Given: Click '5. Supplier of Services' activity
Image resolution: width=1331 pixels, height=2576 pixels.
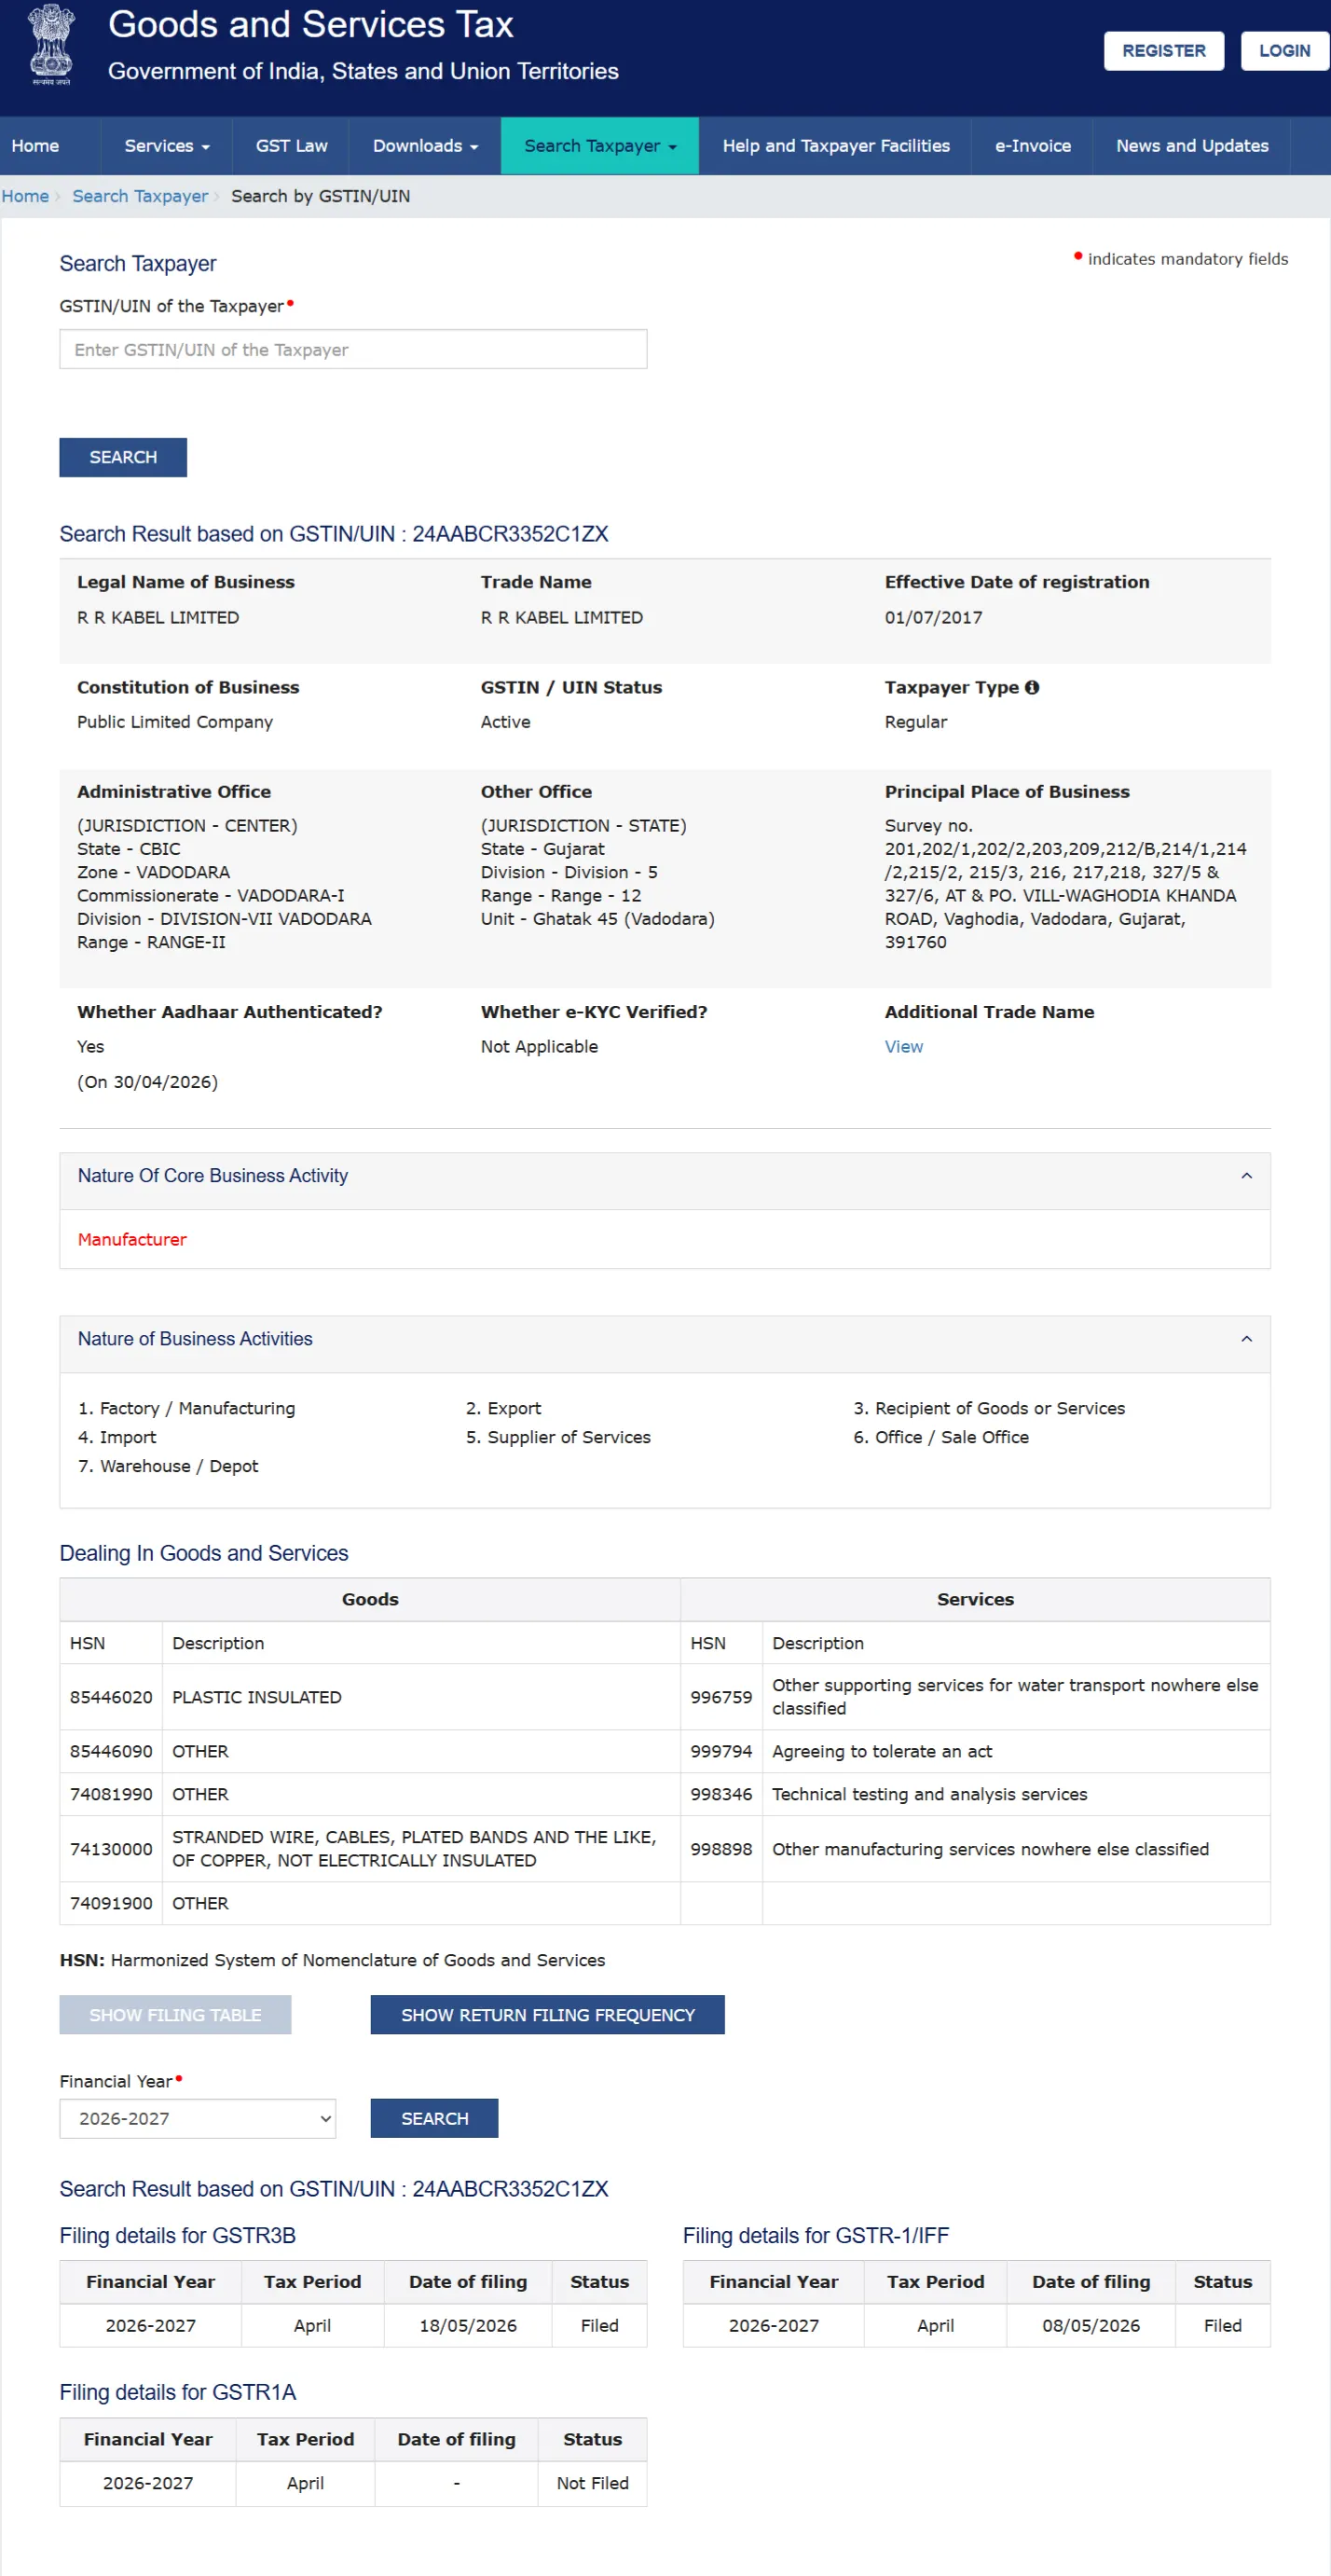Looking at the screenshot, I should click(558, 1437).
